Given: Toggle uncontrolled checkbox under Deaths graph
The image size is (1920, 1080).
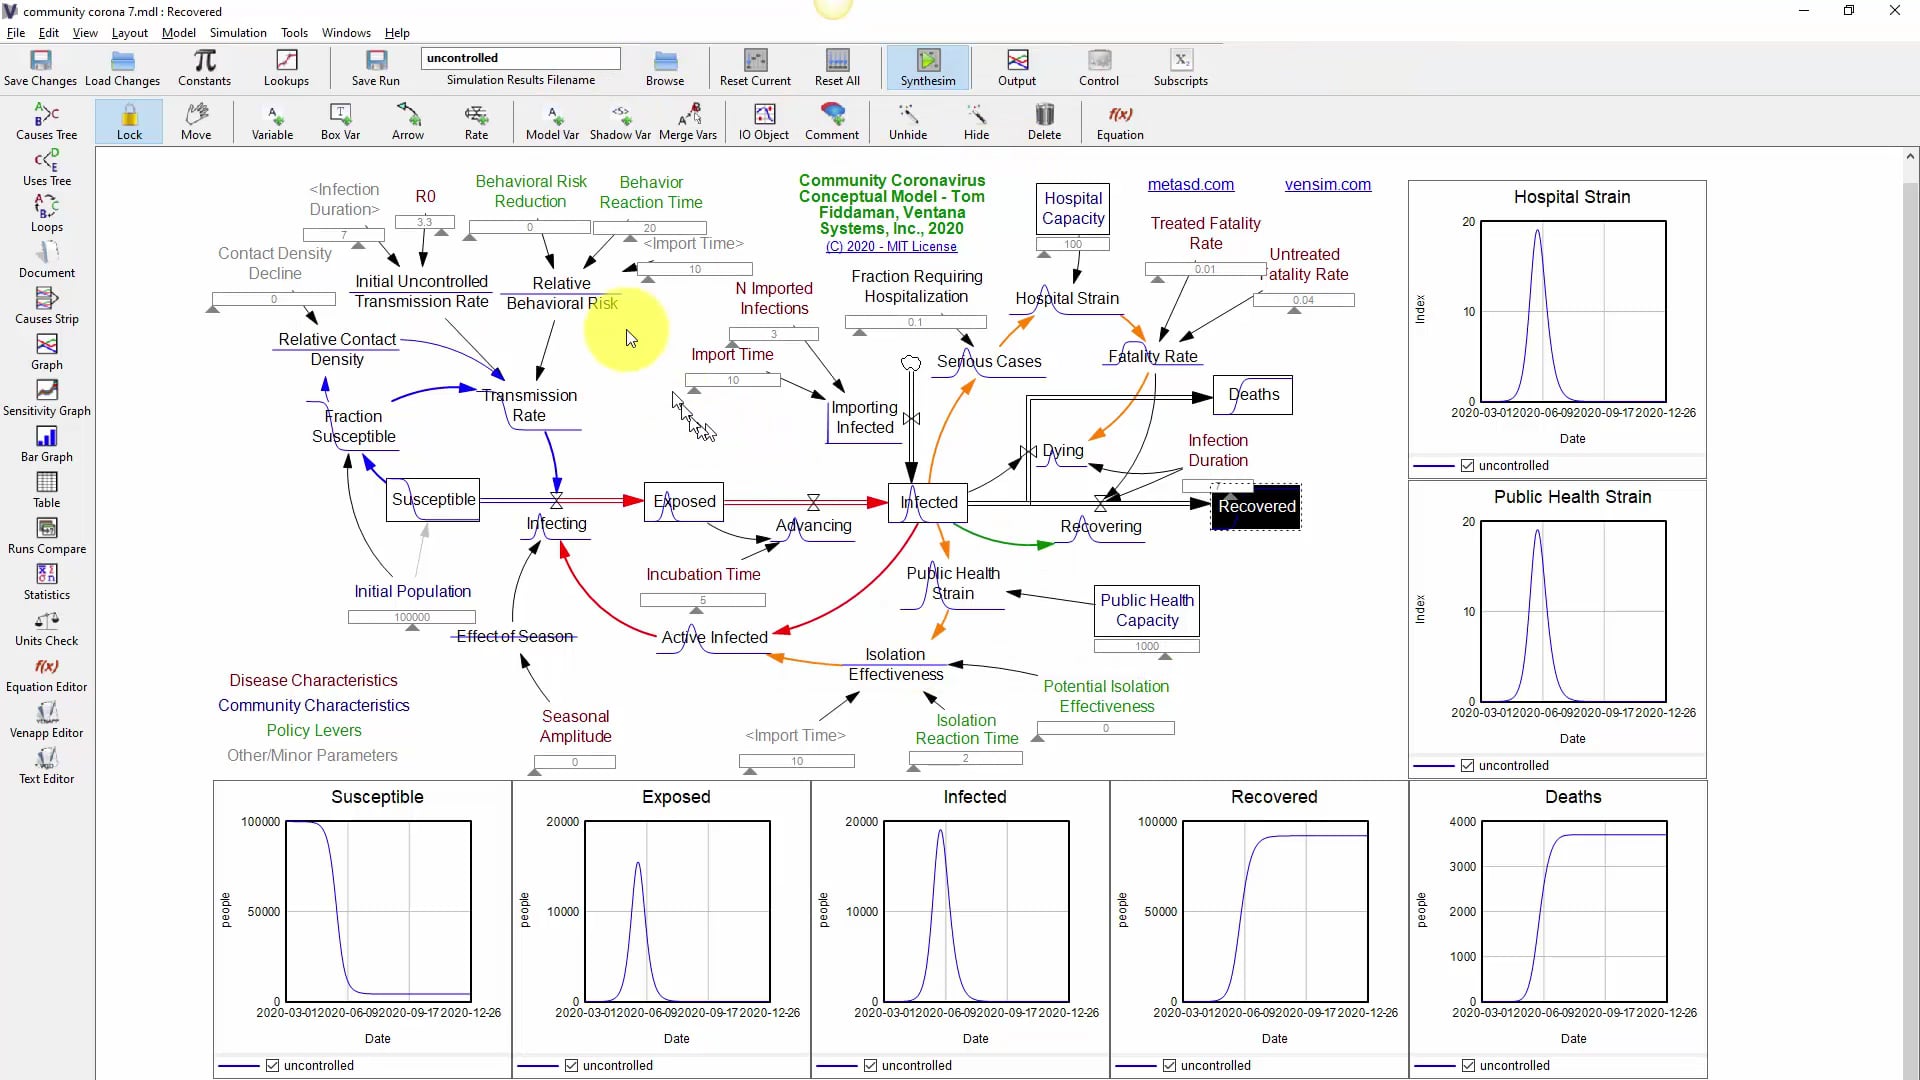Looking at the screenshot, I should 1469,1066.
